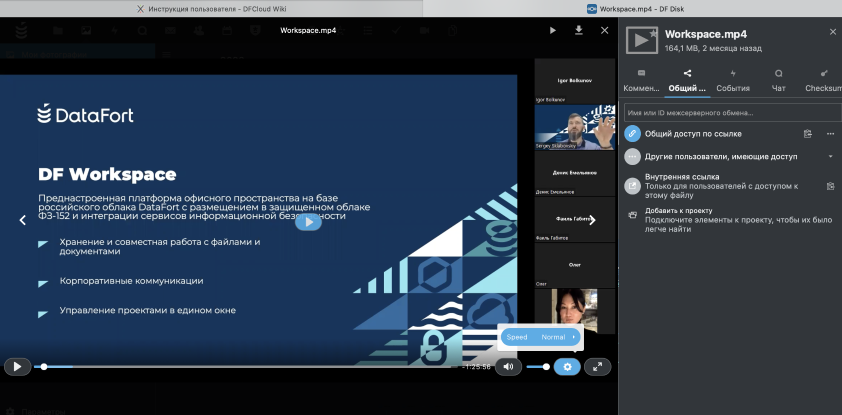This screenshot has width=842, height=415.
Task: Adjust the volume slider handle
Action: point(546,367)
